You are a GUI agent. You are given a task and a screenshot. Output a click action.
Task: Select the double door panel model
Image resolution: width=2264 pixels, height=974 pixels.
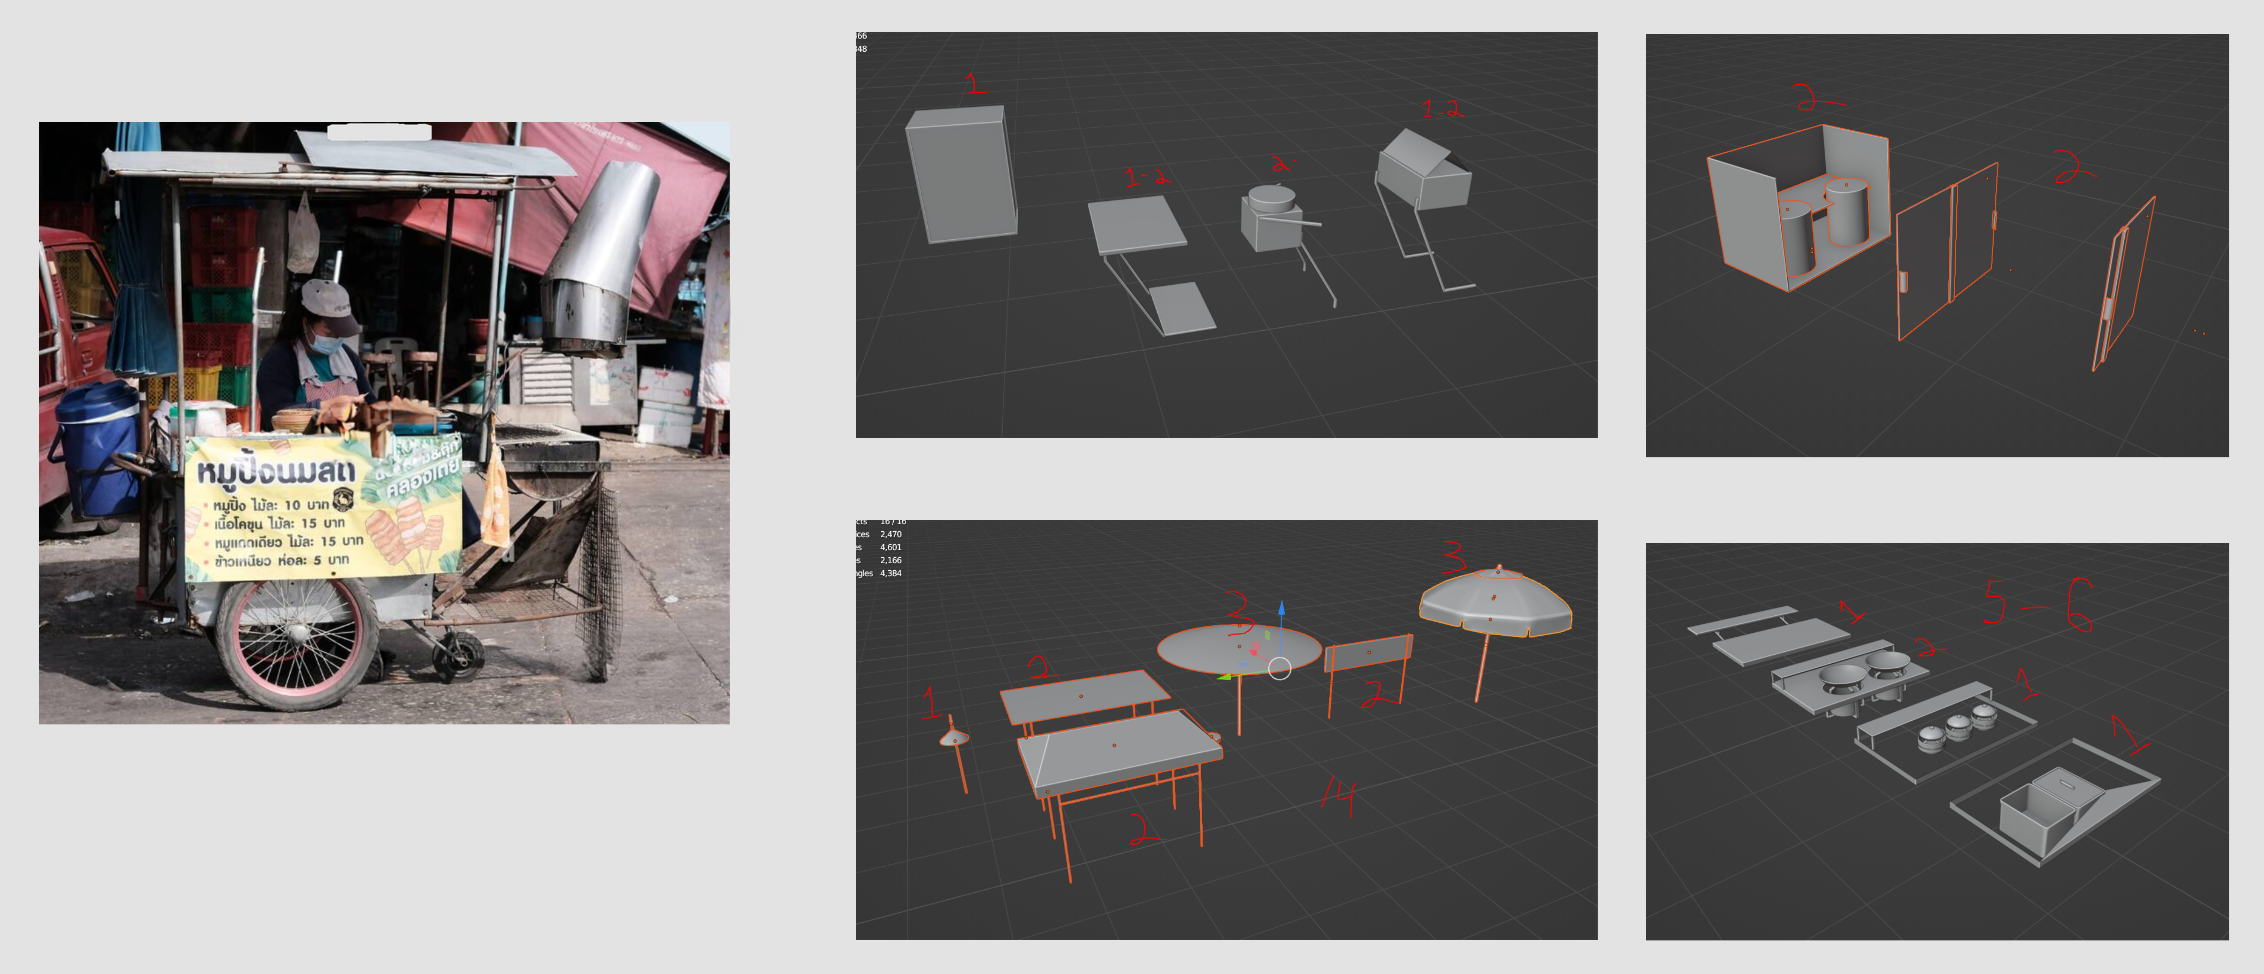1947,251
